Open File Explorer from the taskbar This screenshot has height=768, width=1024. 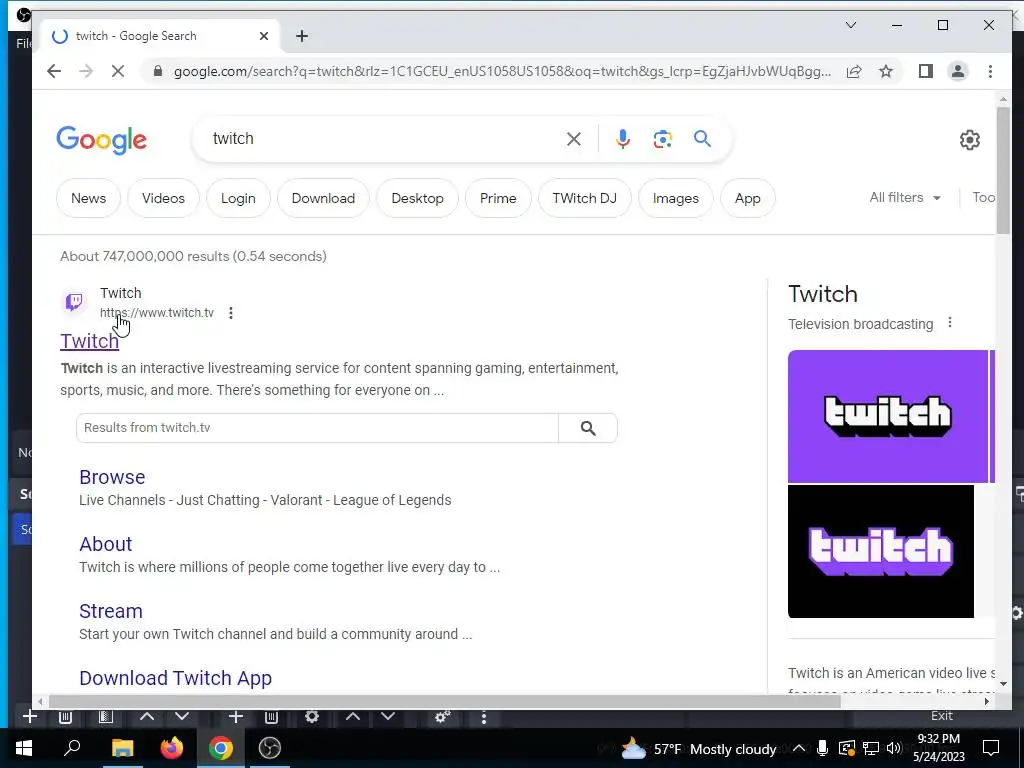tap(122, 748)
